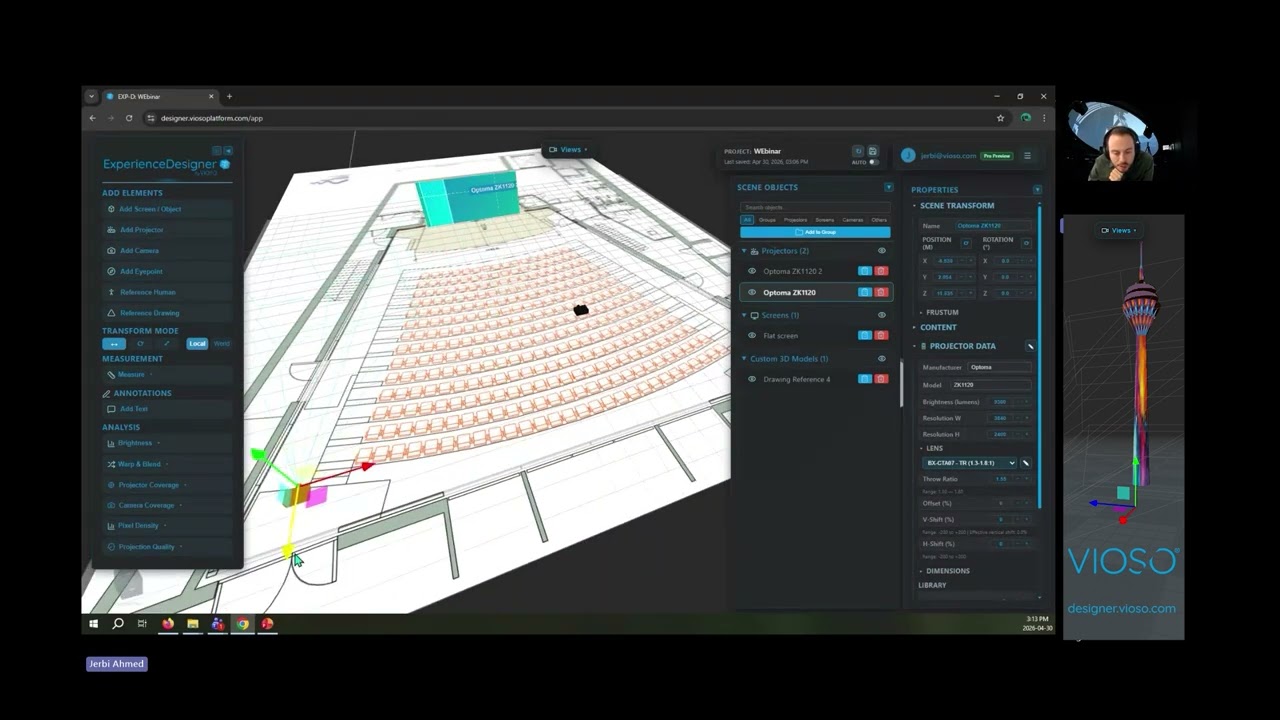Select the scale transform mode icon
1280x720 pixels.
coord(166,344)
